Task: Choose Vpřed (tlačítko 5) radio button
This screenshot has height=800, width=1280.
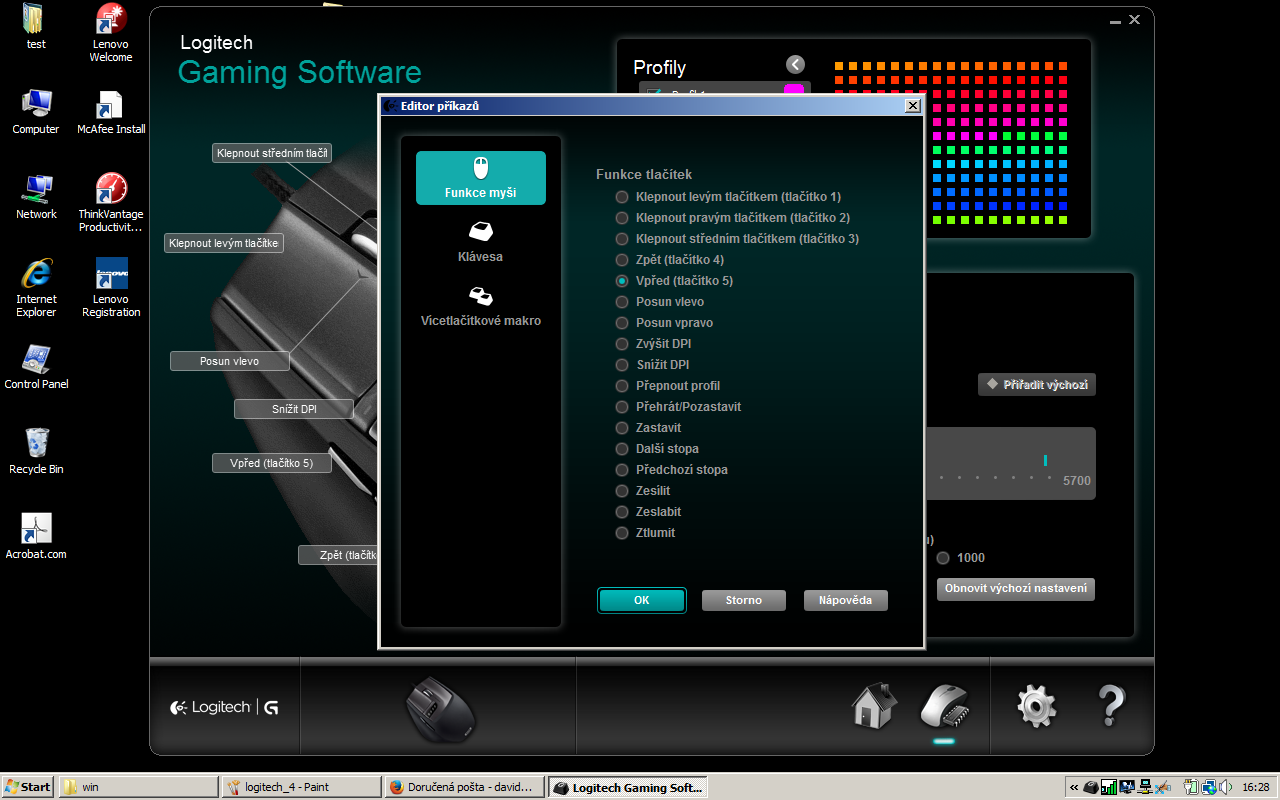Action: 675,281
